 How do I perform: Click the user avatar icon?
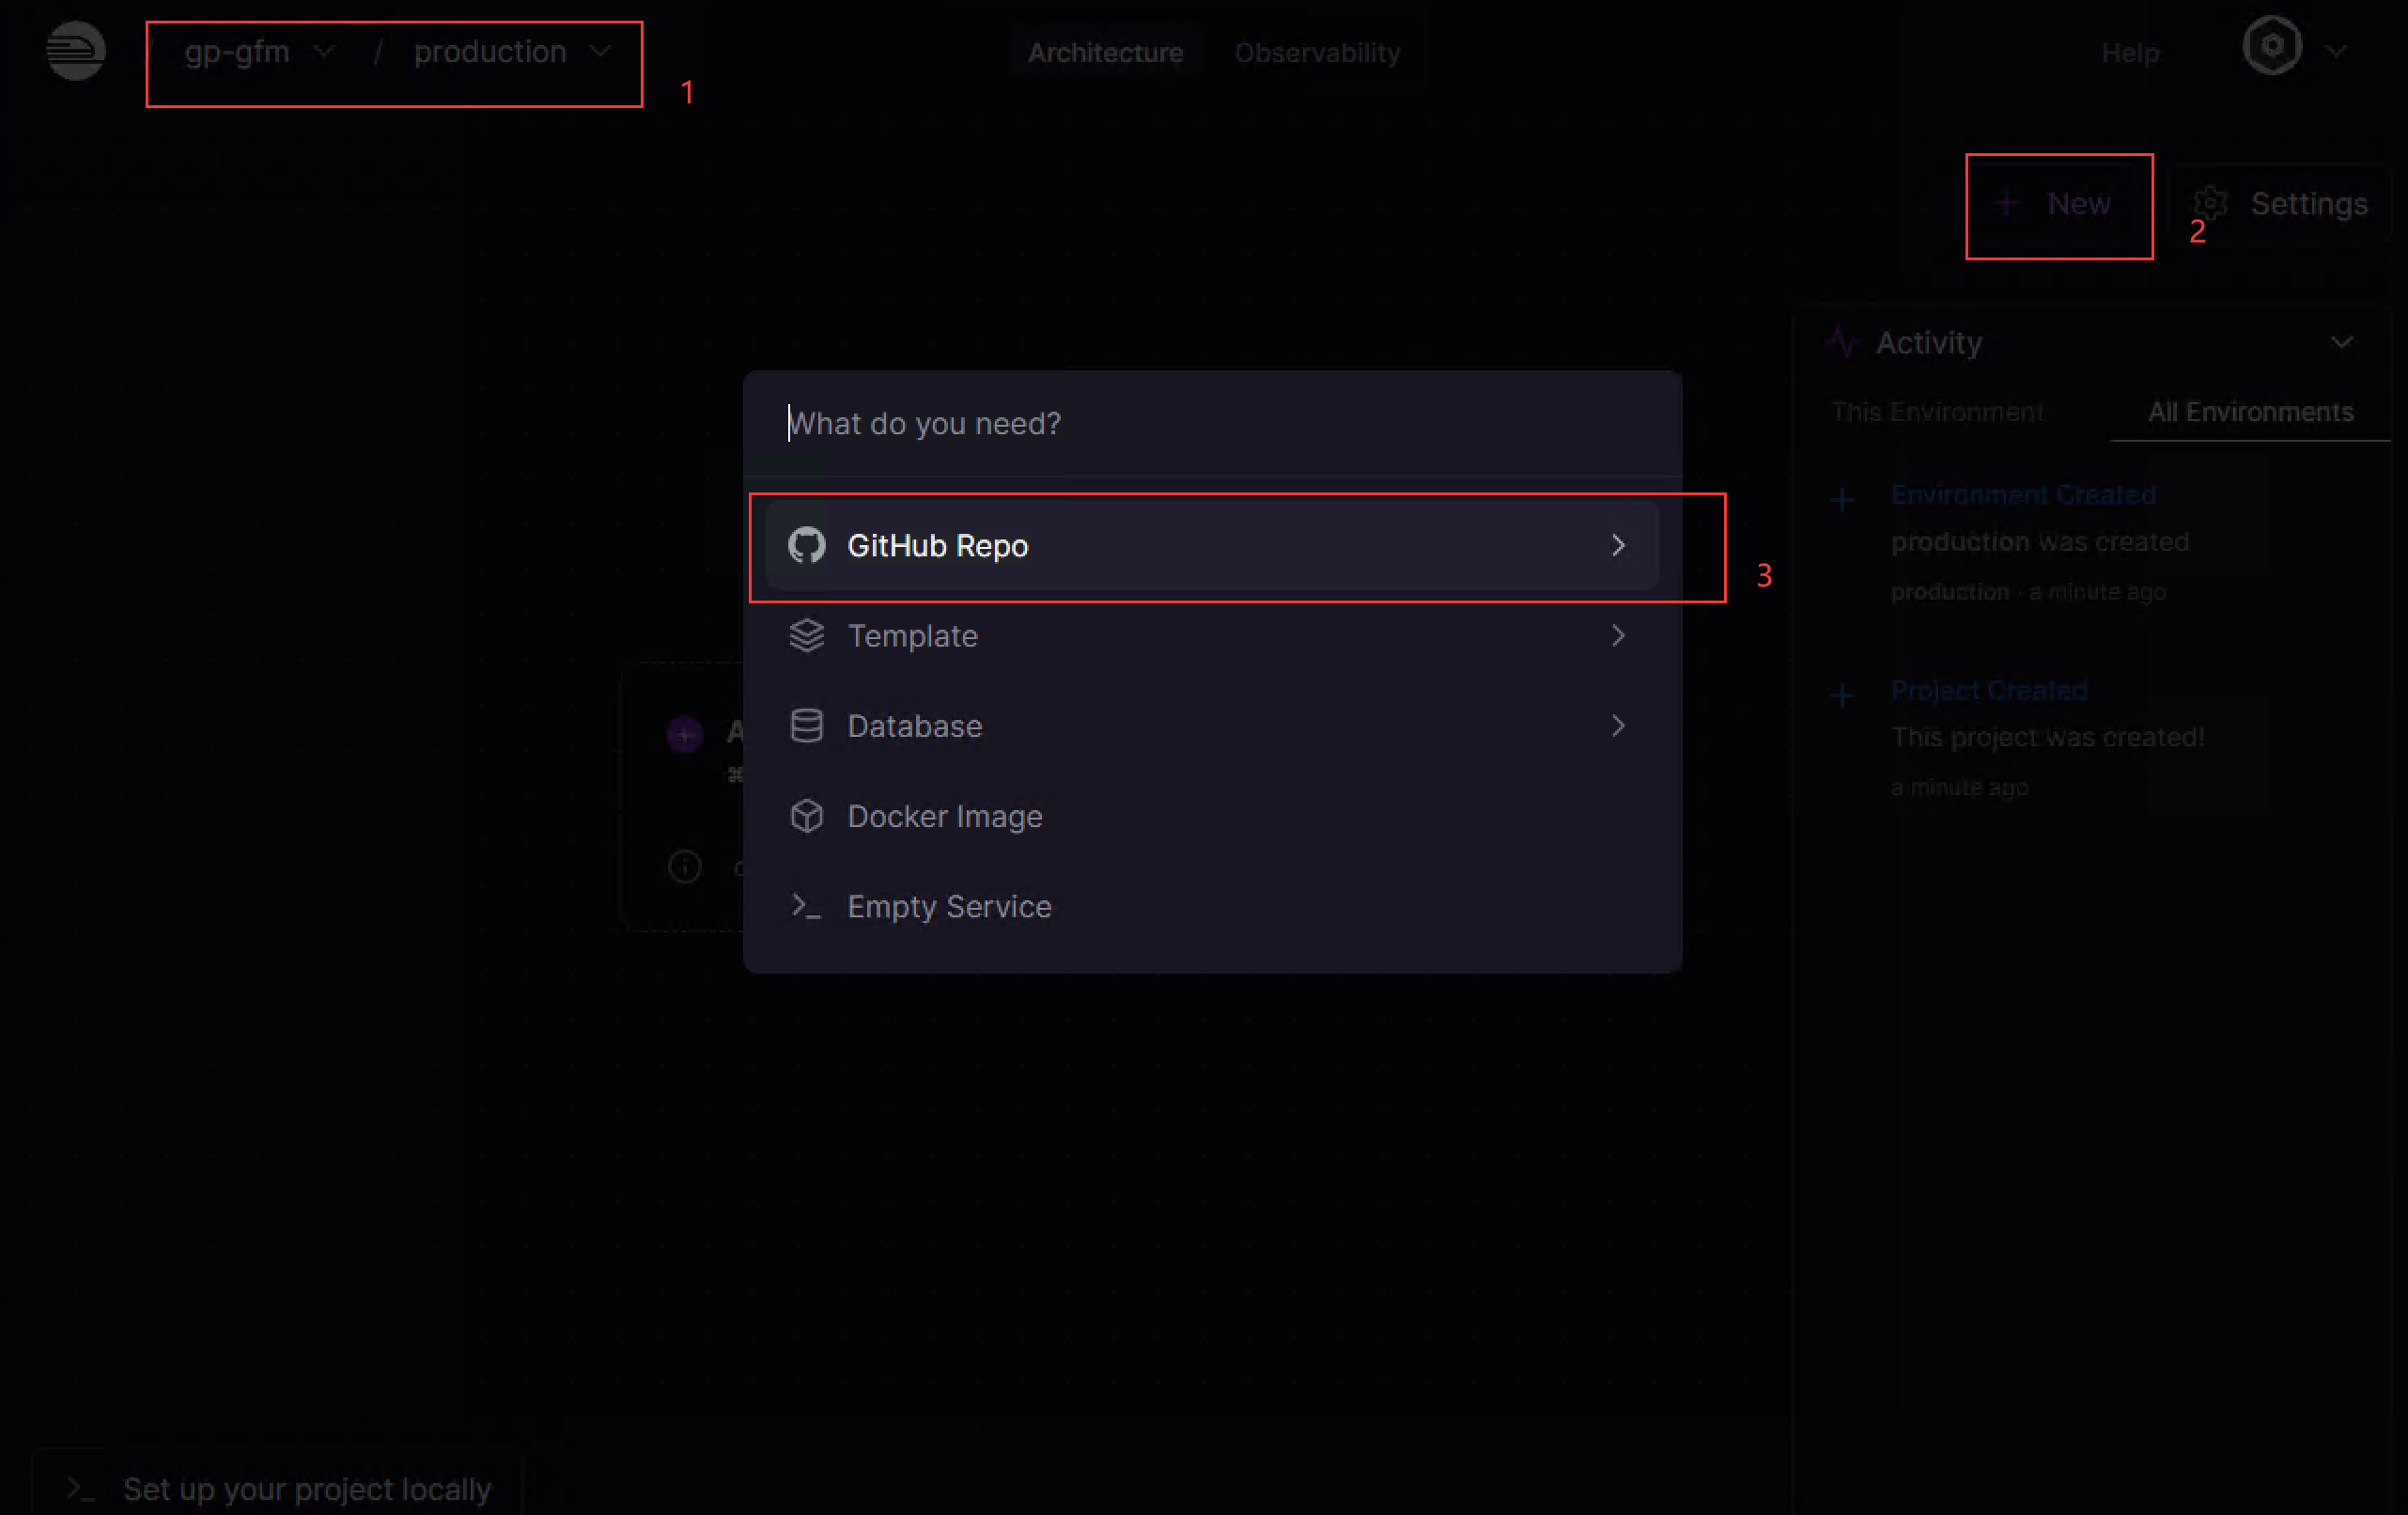(x=2271, y=46)
